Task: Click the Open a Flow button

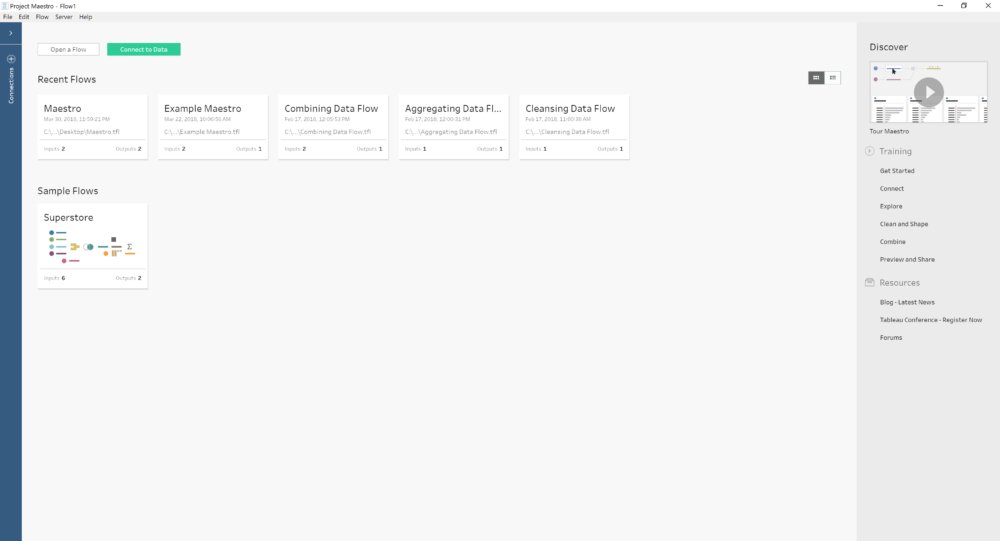Action: point(68,49)
